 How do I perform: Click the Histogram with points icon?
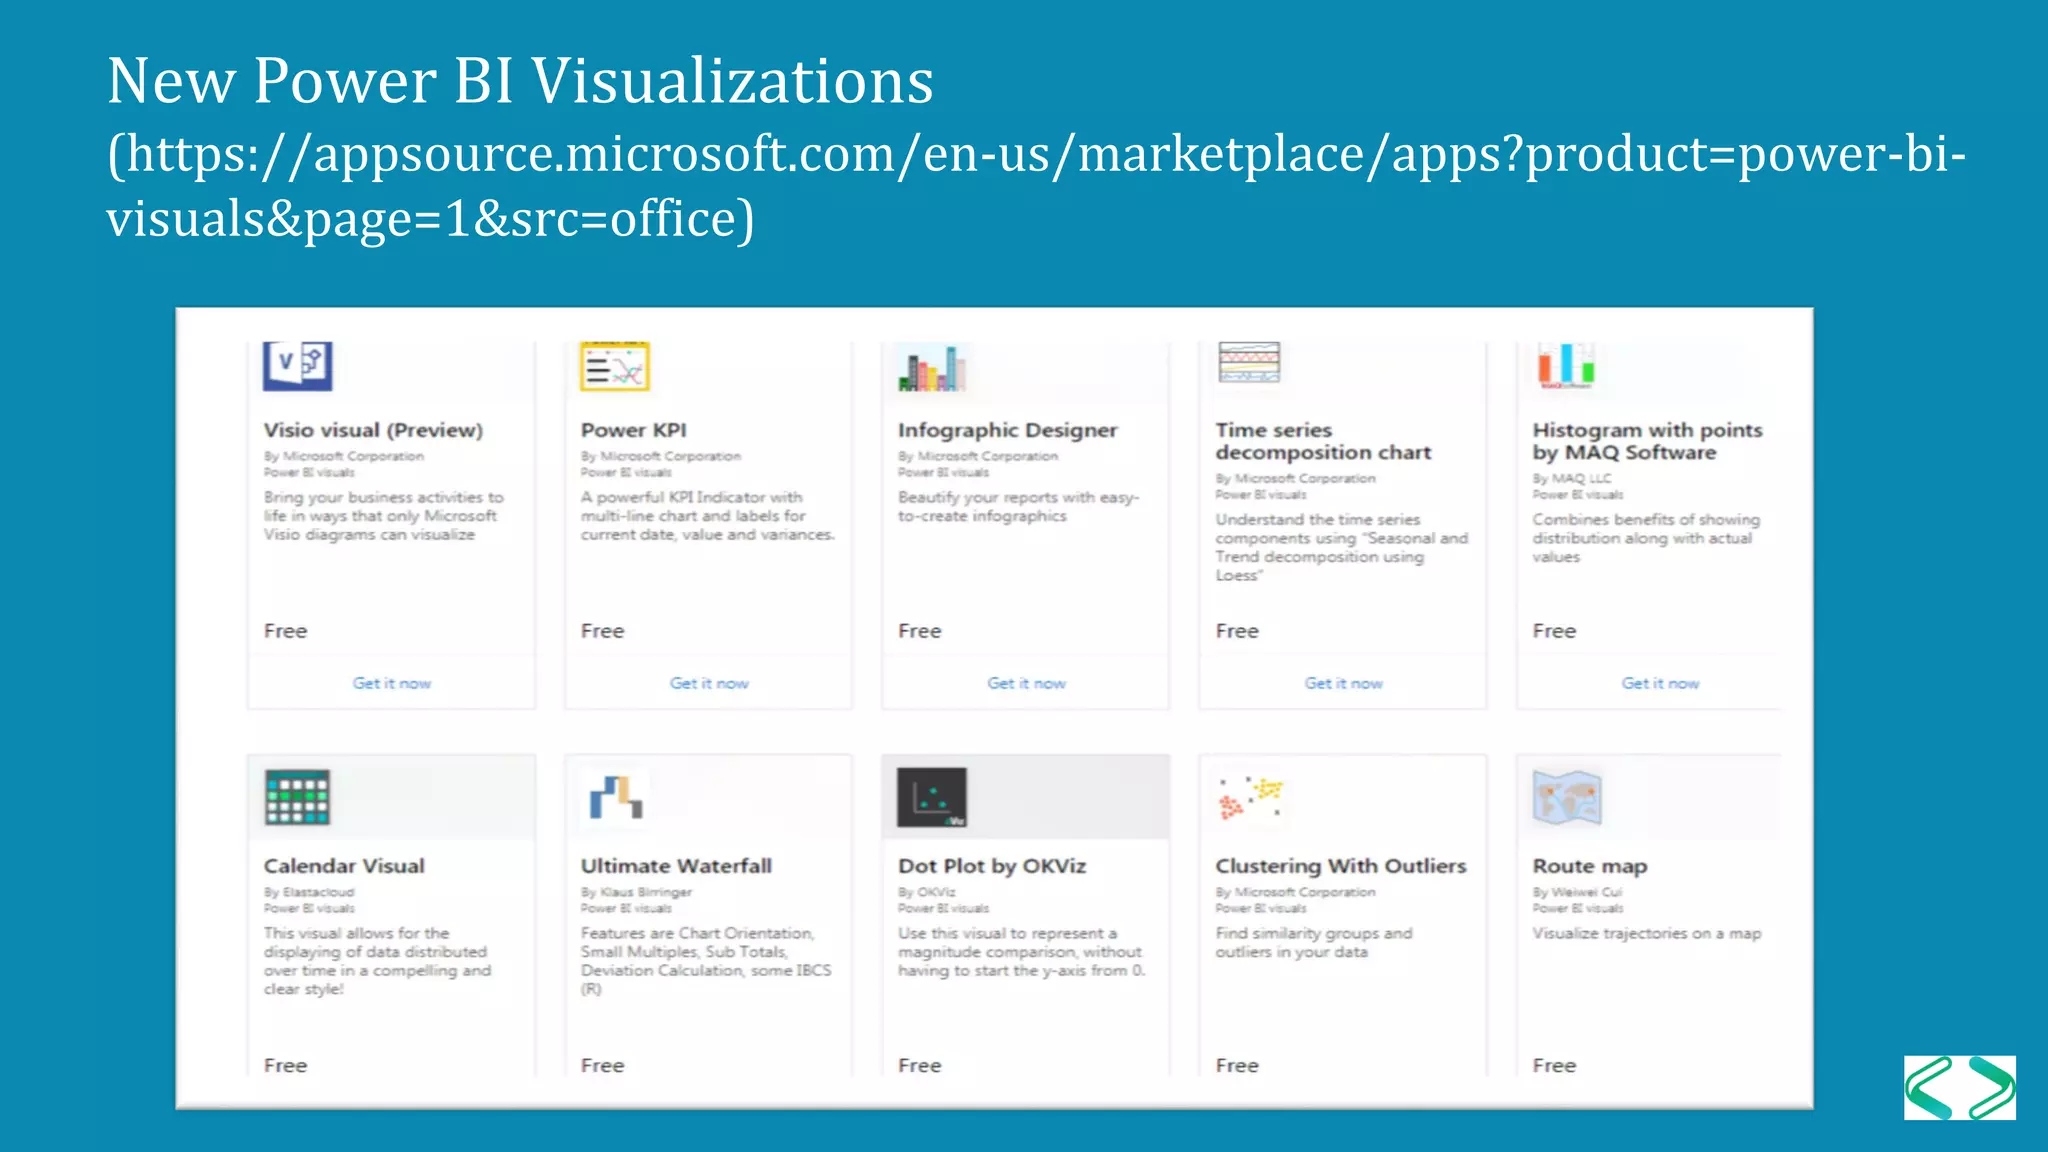[1566, 366]
